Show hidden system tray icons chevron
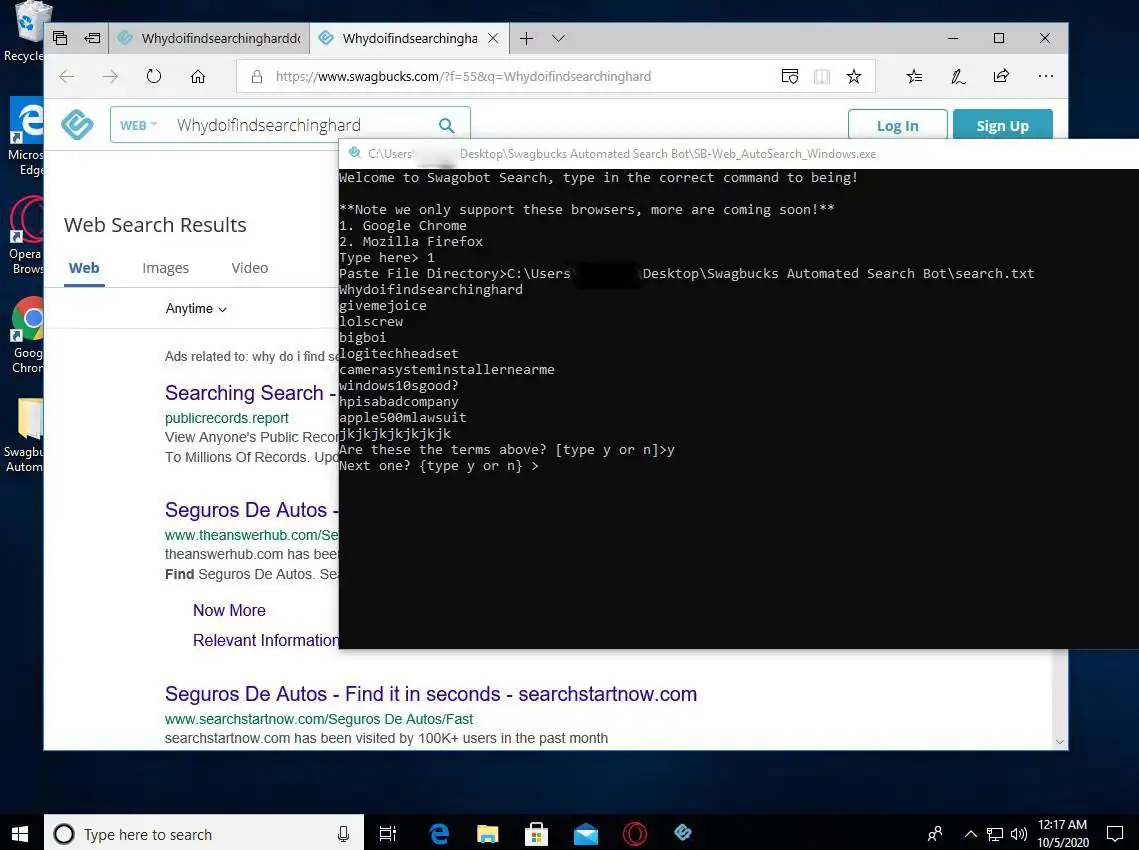The image size is (1139, 850). point(970,834)
